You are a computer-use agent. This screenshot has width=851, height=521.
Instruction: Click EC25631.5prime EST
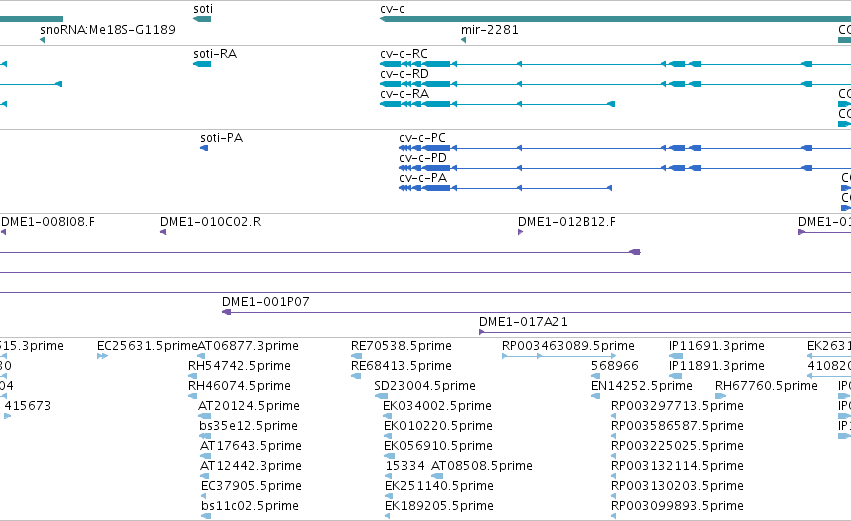103,356
